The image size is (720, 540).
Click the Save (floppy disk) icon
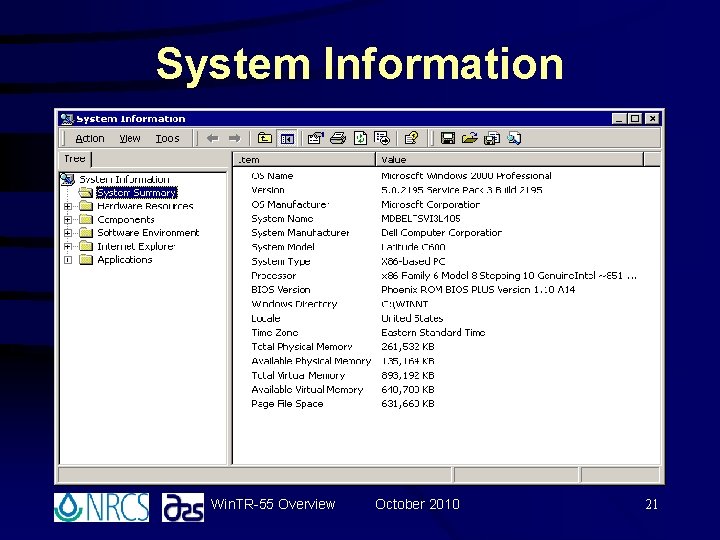click(x=448, y=138)
